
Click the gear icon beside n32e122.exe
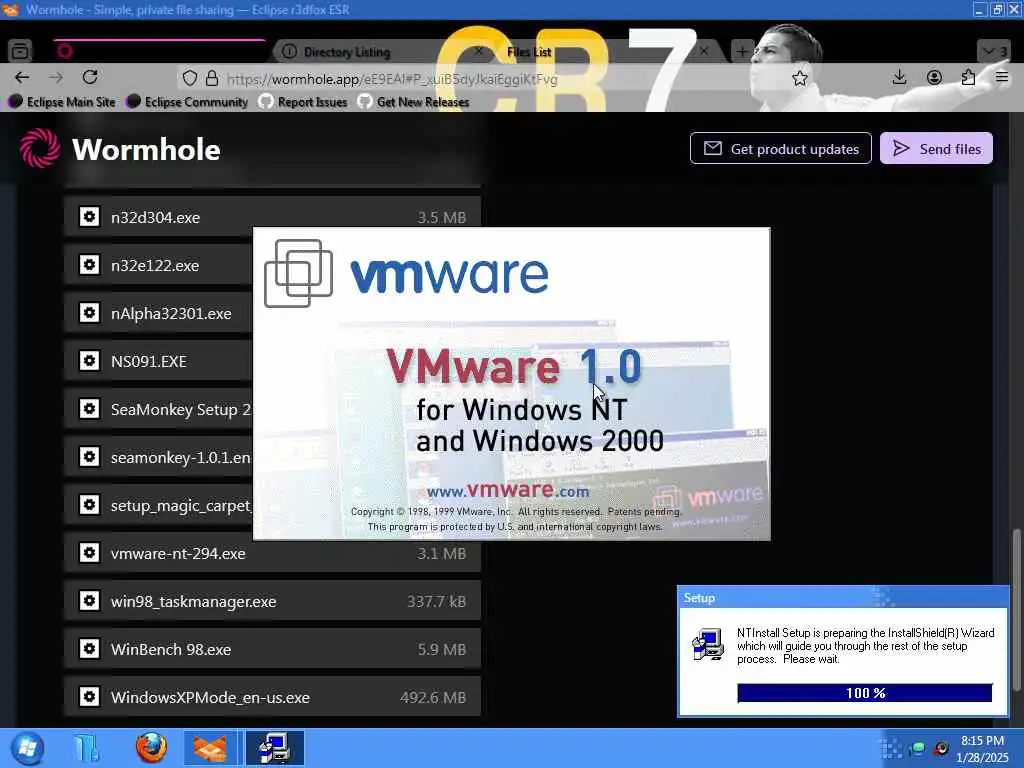point(89,264)
